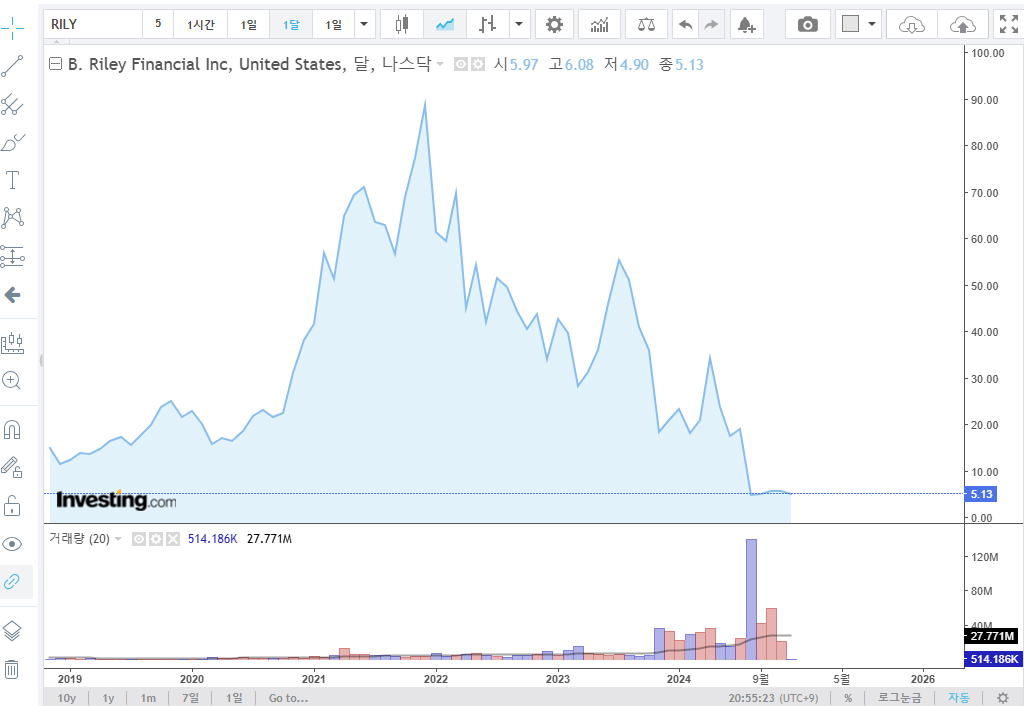Open the ruler measurement tool

click(x=12, y=343)
